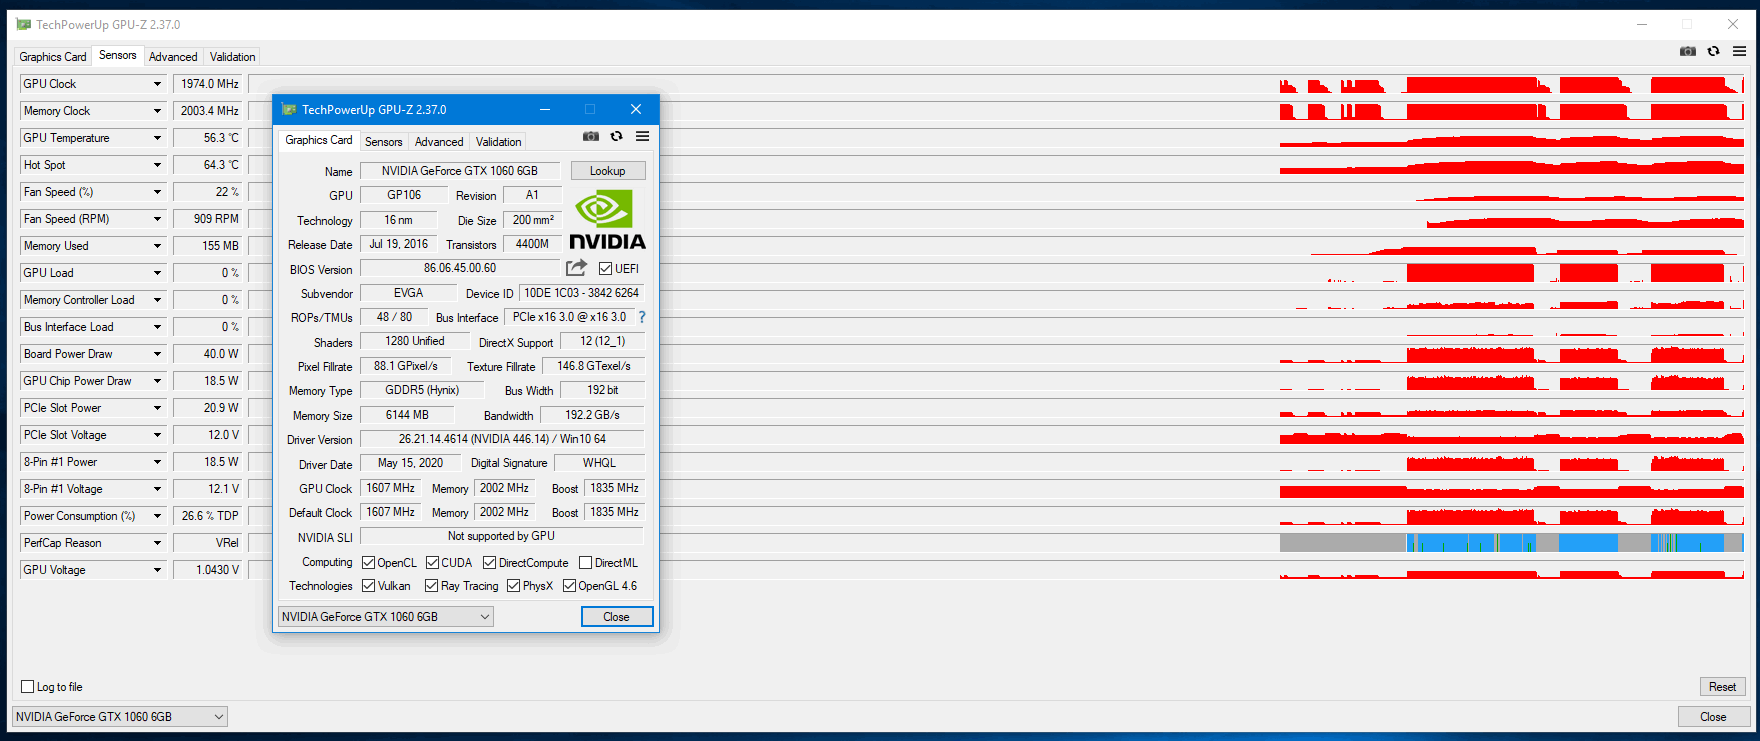Viewport: 1760px width, 741px height.
Task: Click the GPU Clock value '1974.0 MHz'
Action: 210,84
